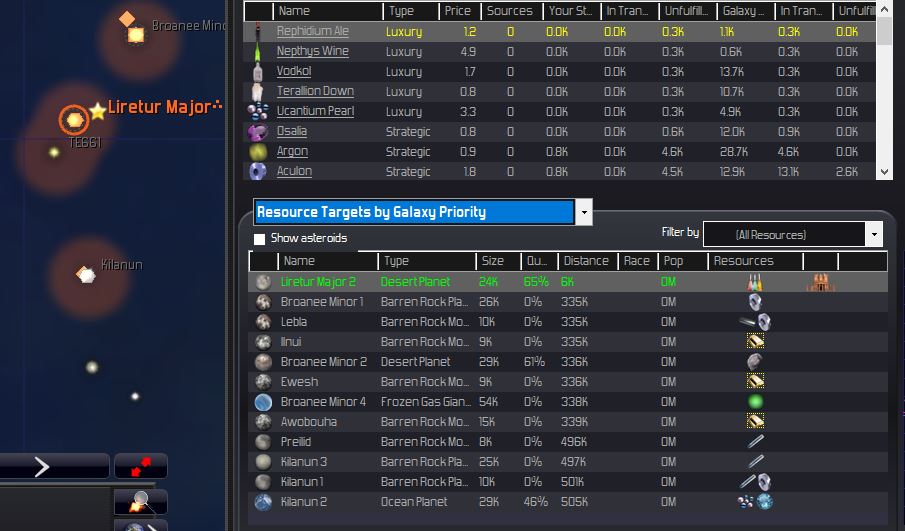Sort resources by the Sources column header
Image resolution: width=905 pixels, height=531 pixels.
(x=511, y=11)
